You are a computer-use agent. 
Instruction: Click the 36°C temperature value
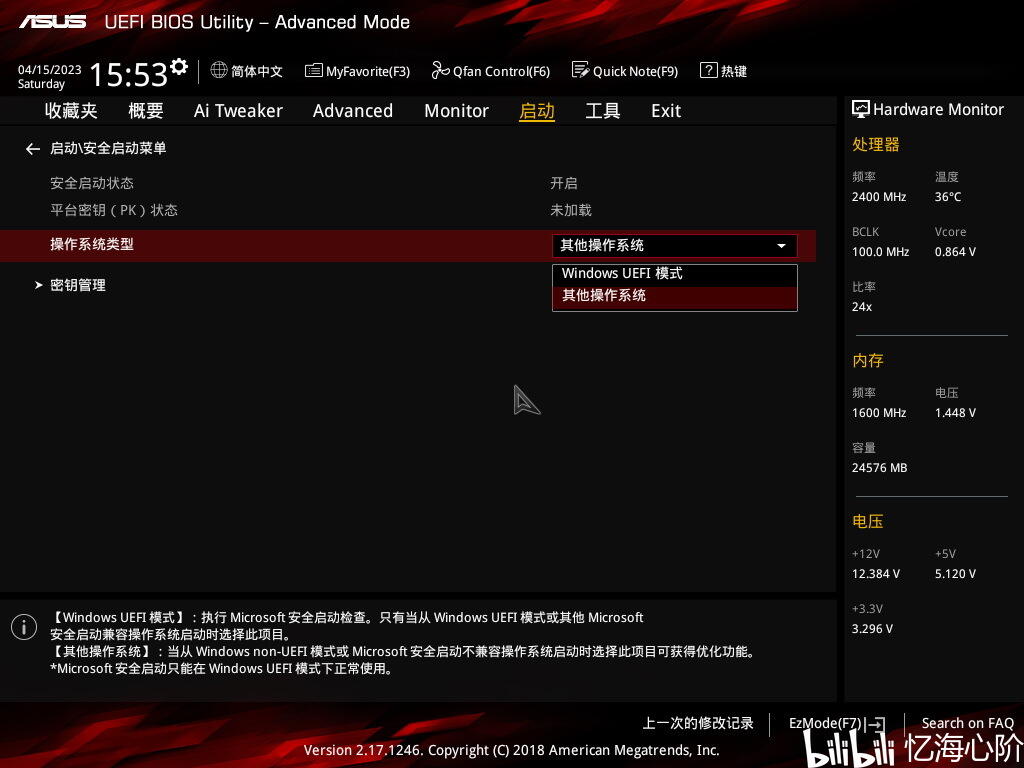coord(948,197)
